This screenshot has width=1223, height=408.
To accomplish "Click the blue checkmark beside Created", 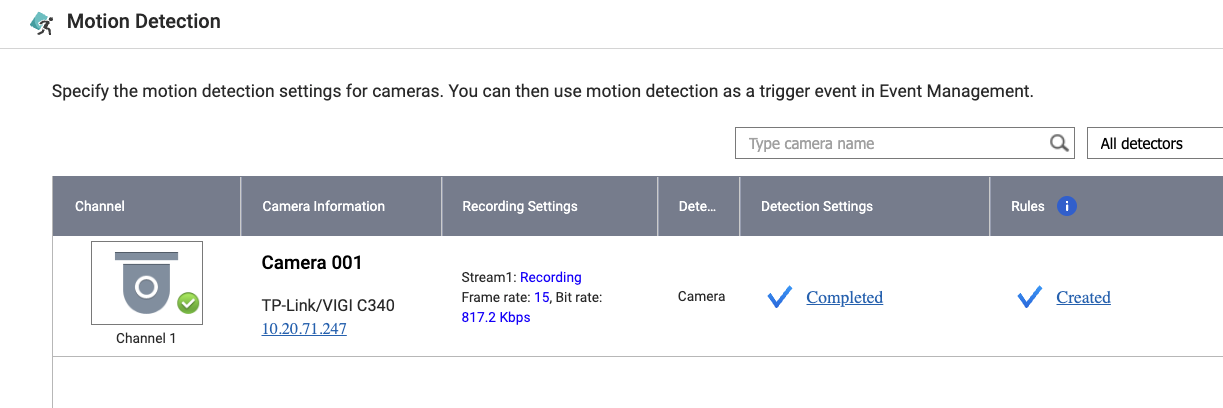I will pyautogui.click(x=1029, y=297).
